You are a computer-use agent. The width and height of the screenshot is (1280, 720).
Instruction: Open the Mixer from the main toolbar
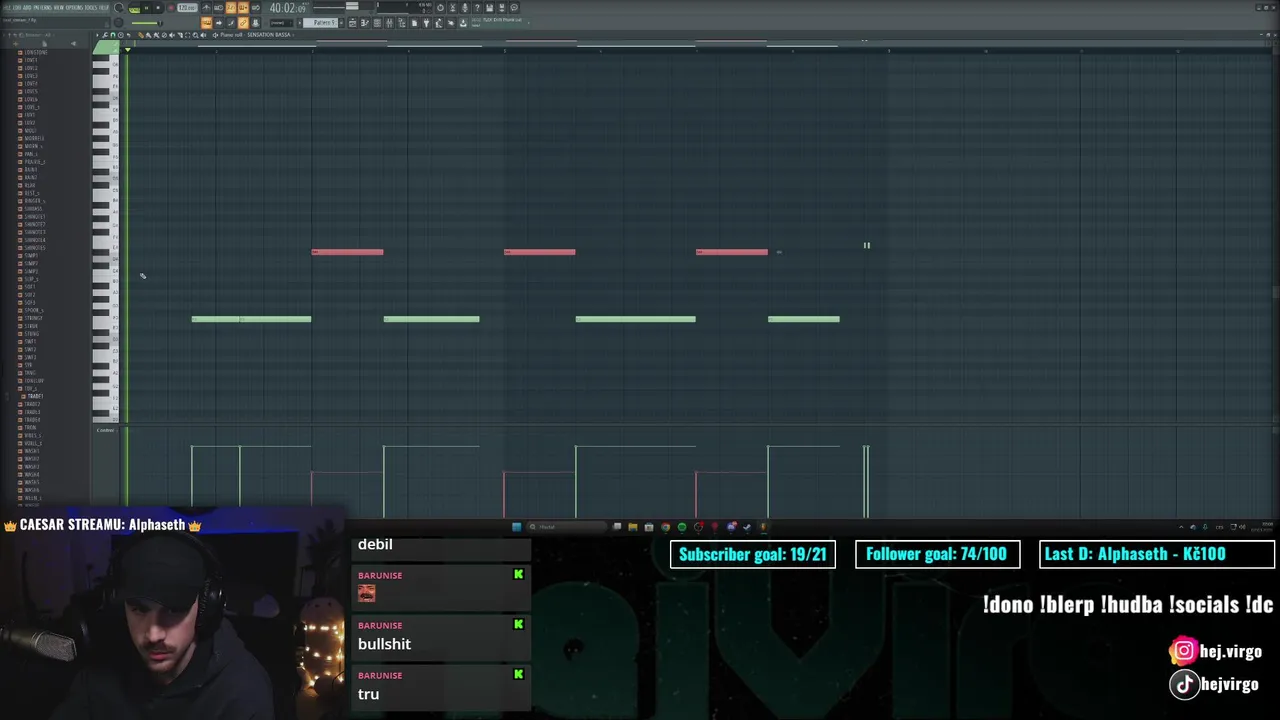coord(389,23)
